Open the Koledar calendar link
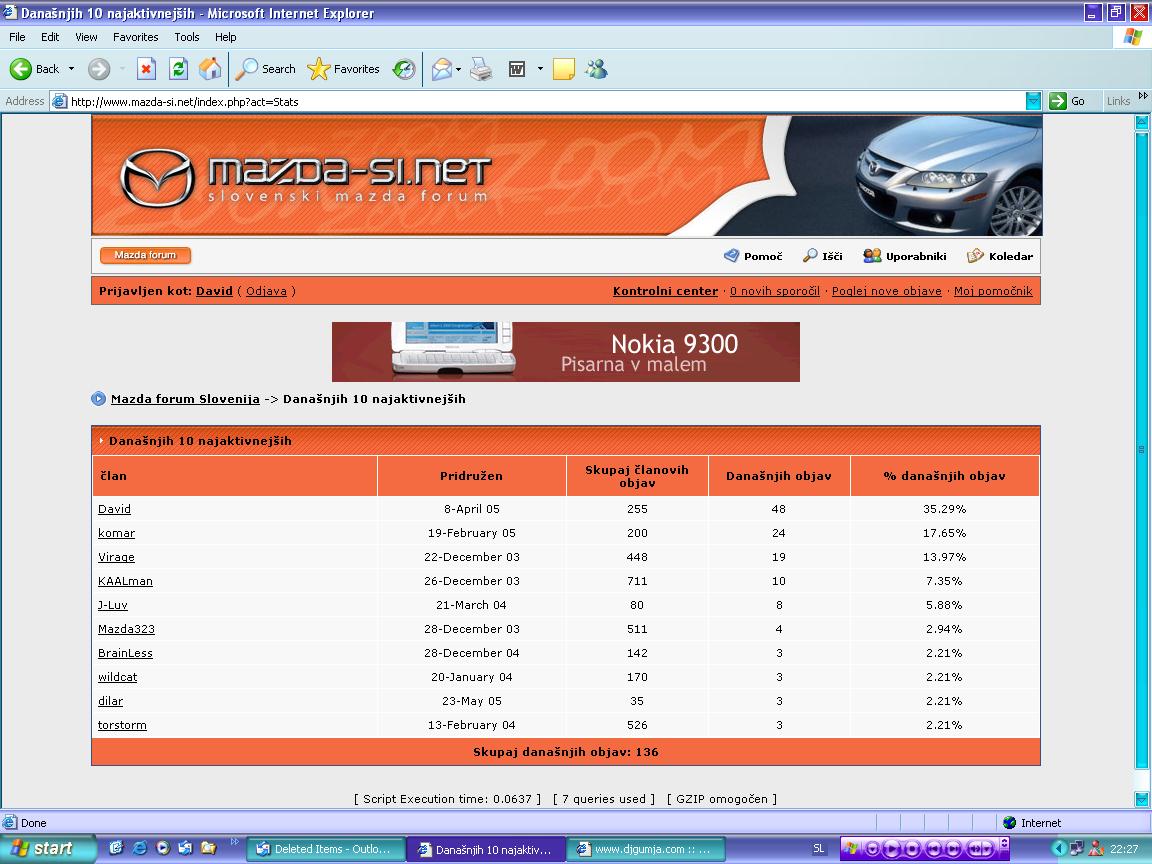Image resolution: width=1152 pixels, height=864 pixels. point(1000,256)
